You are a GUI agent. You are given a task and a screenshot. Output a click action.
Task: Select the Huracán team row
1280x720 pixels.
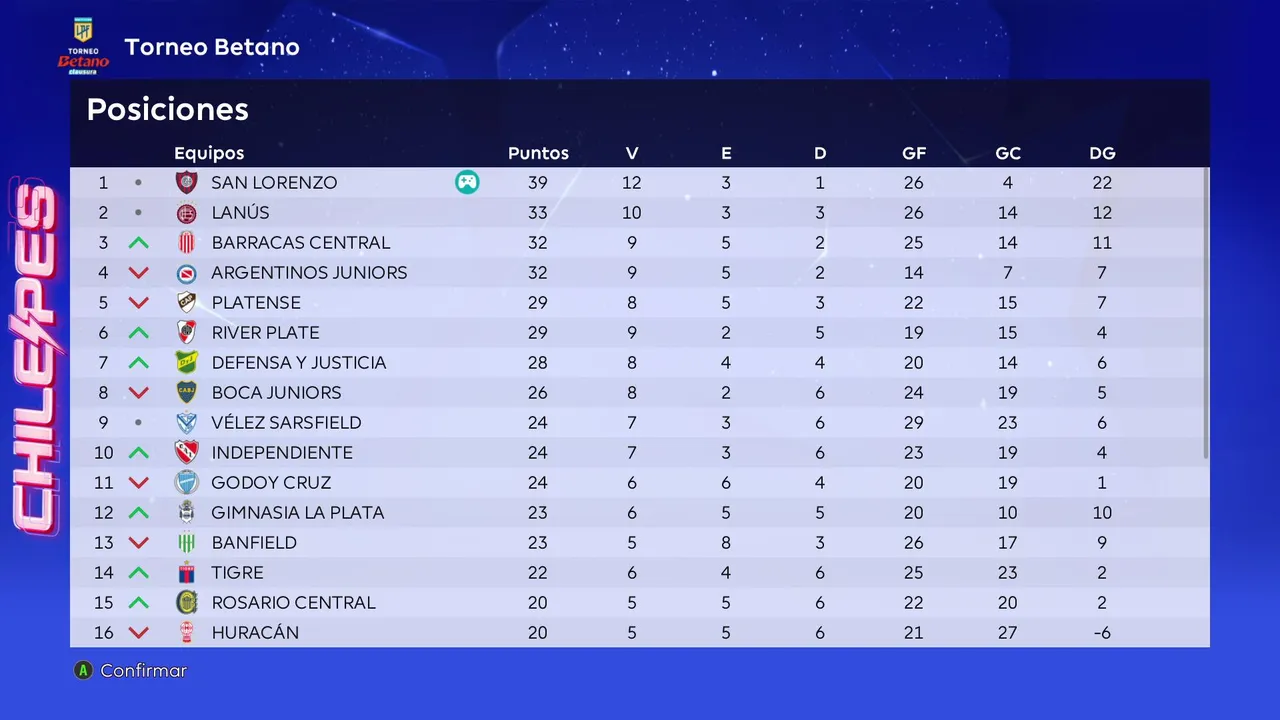[x=640, y=632]
